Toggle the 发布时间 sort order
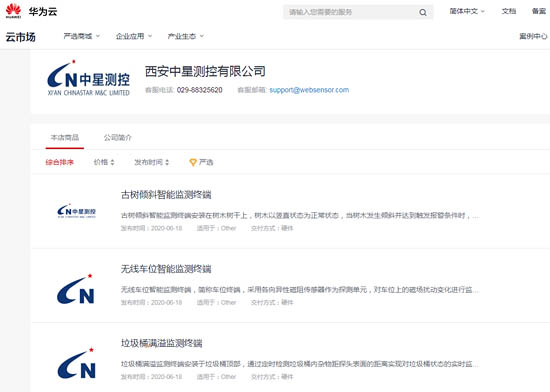Viewport: 550px width, 392px height. tap(152, 162)
